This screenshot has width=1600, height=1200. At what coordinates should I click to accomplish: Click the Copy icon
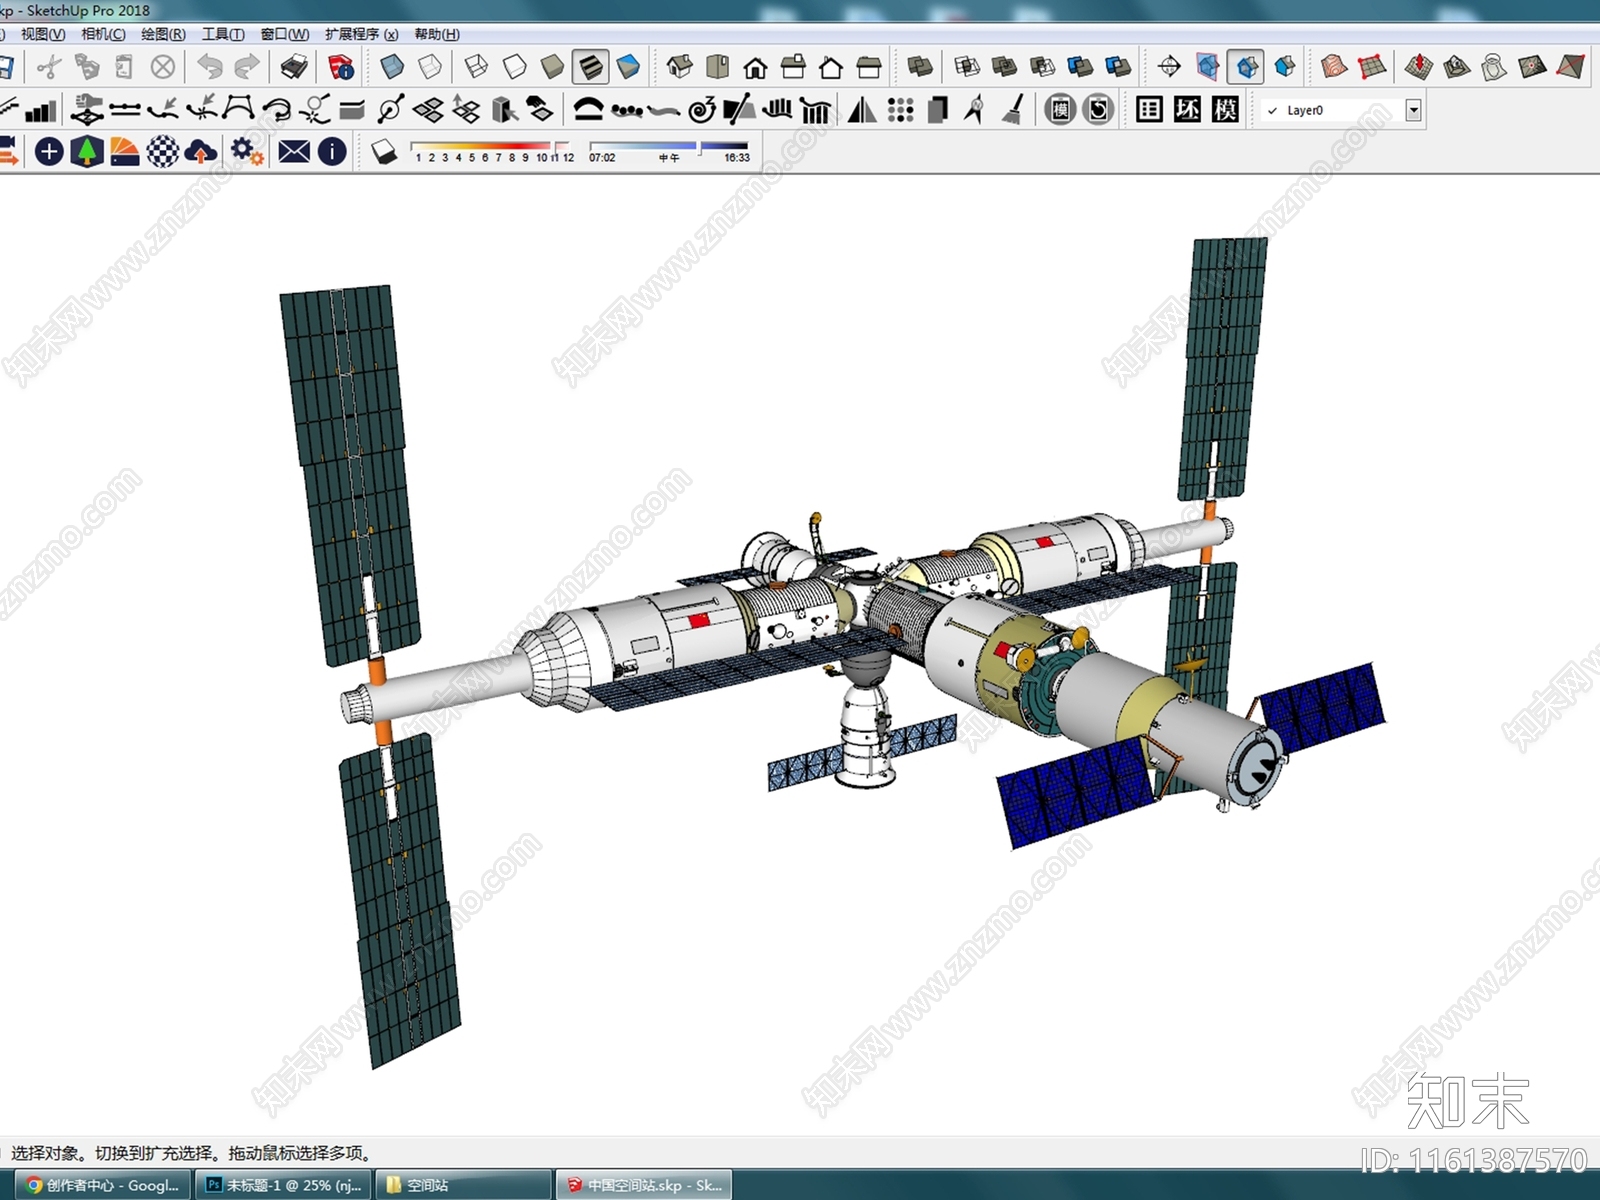86,68
